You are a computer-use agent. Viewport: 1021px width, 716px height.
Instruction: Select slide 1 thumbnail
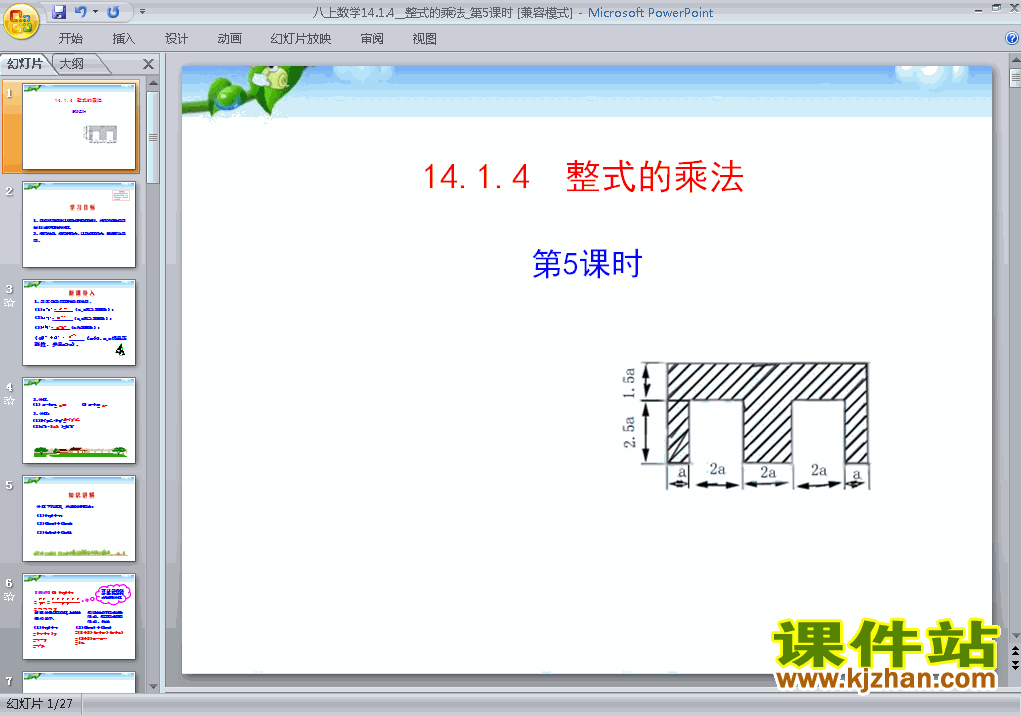[79, 126]
